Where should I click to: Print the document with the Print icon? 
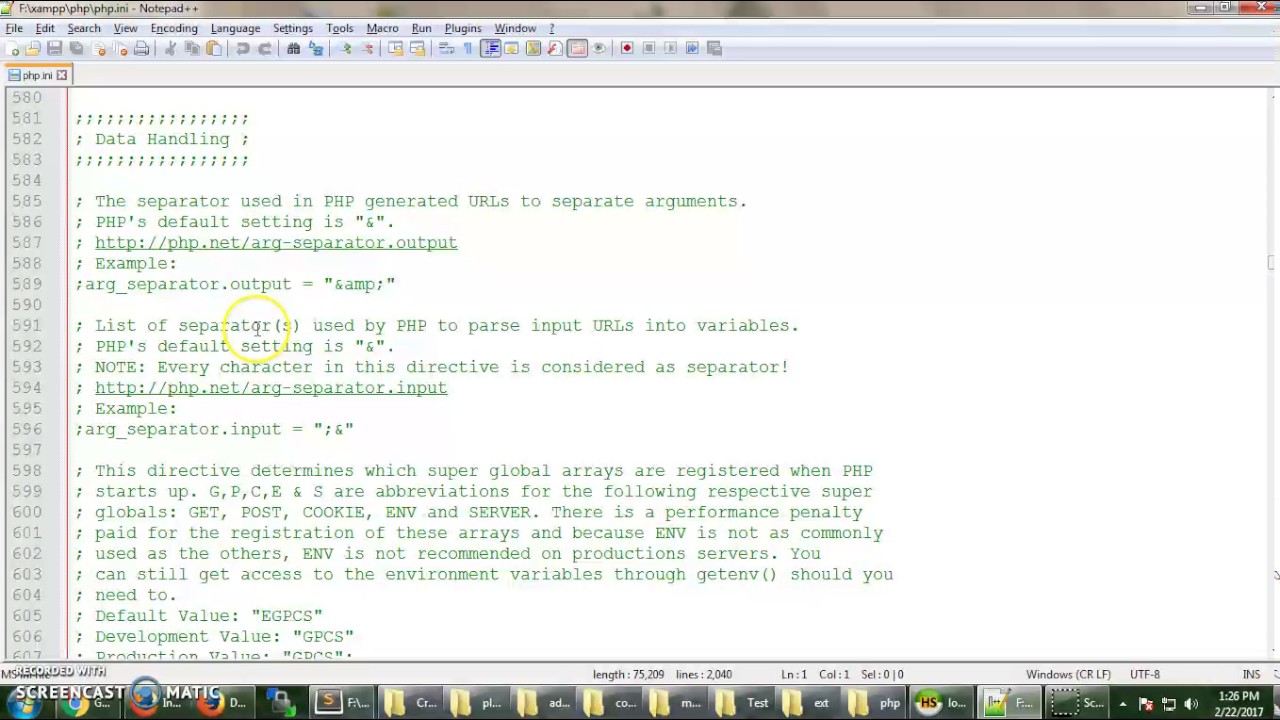click(x=141, y=48)
